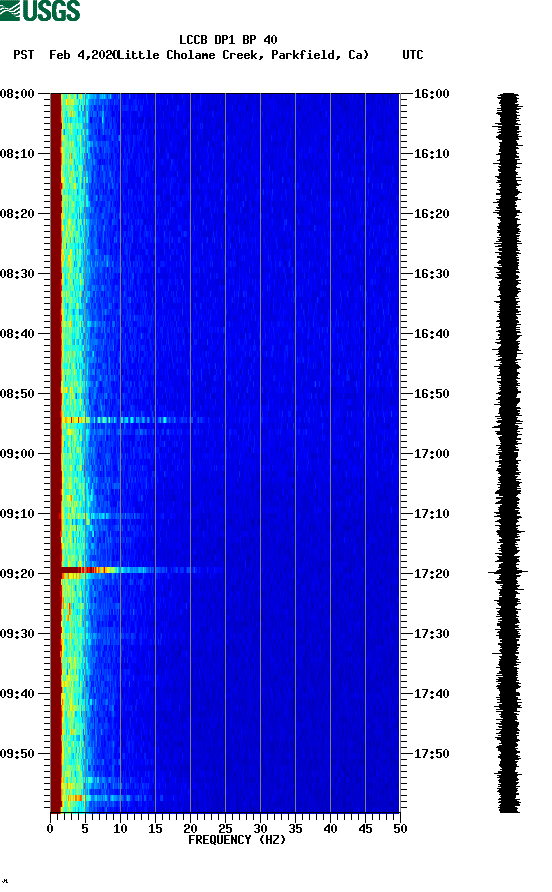The width and height of the screenshot is (552, 892).
Task: Click the 16:30 UTC time label
Action: (x=431, y=274)
